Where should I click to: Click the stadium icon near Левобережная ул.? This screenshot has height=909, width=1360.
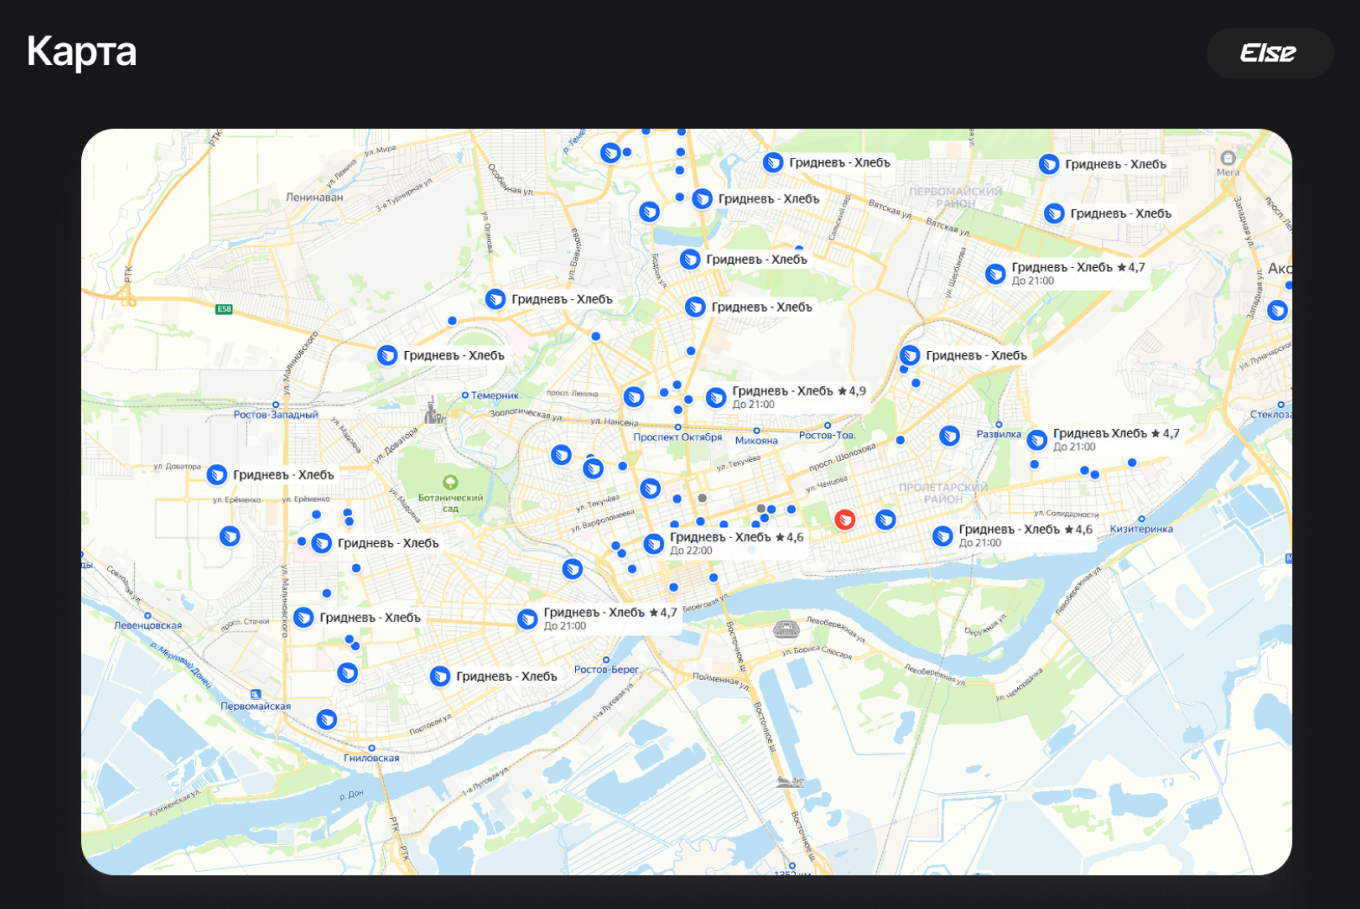[787, 629]
